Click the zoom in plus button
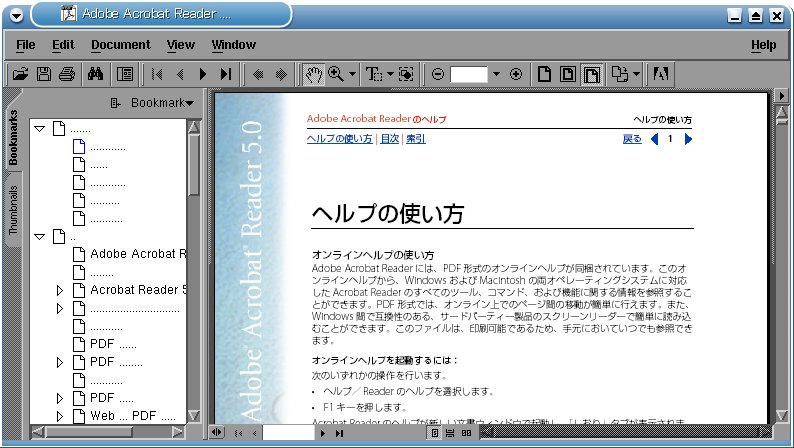Viewport: 794px width, 448px height. pyautogui.click(x=516, y=74)
